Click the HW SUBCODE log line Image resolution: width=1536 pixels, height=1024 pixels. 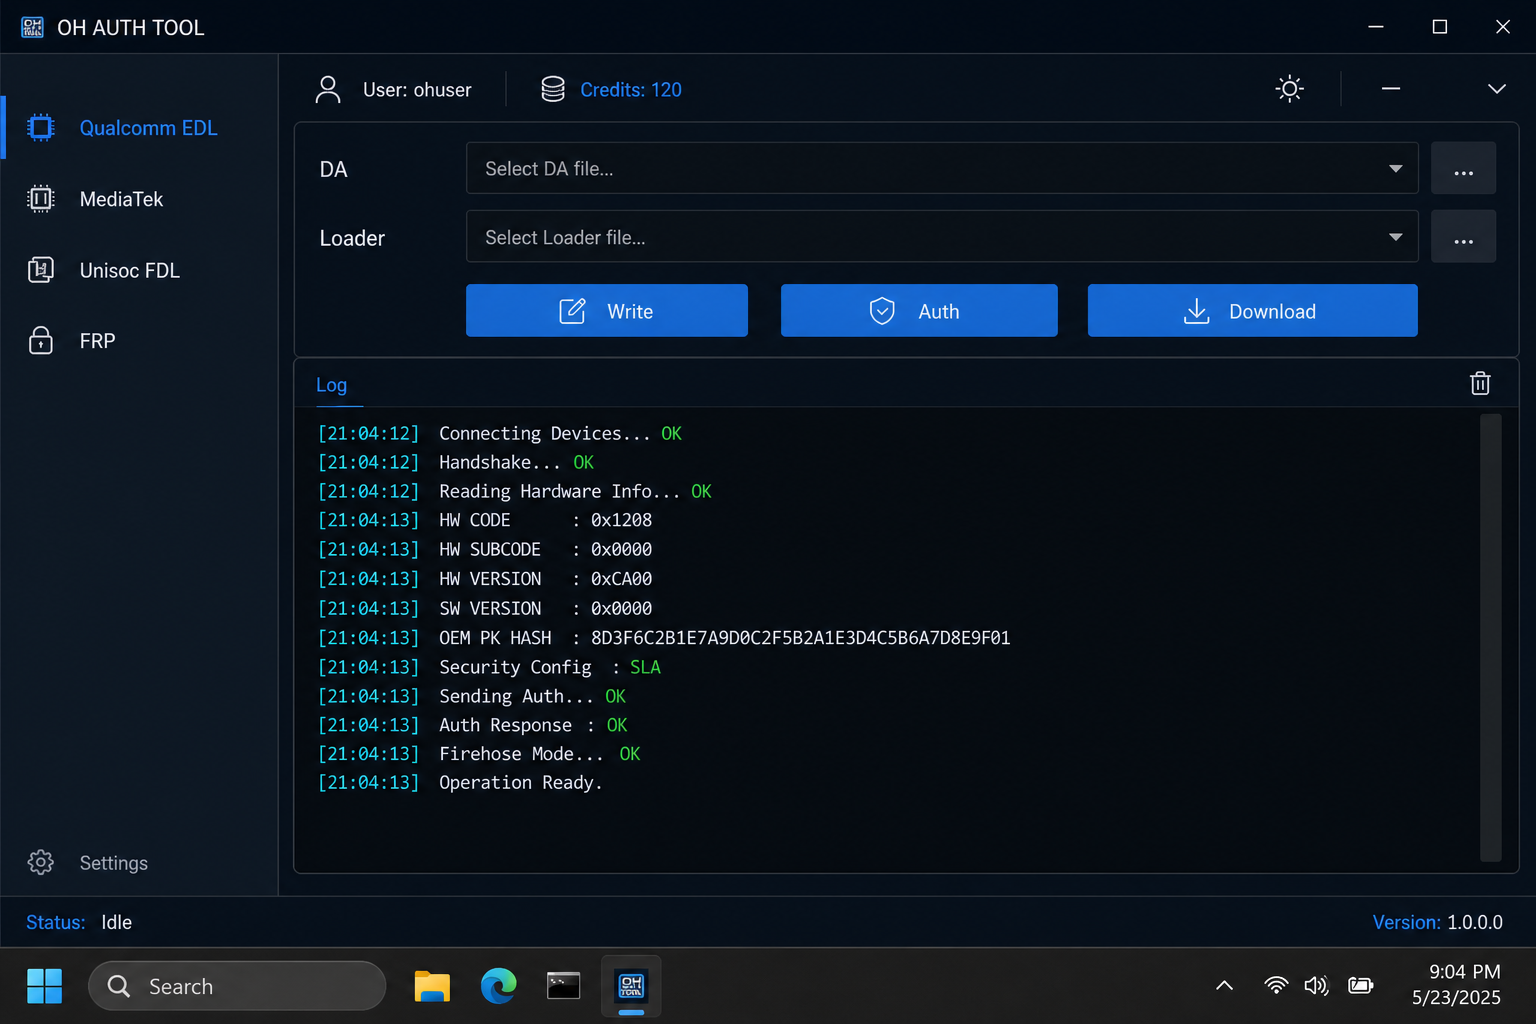tap(485, 549)
